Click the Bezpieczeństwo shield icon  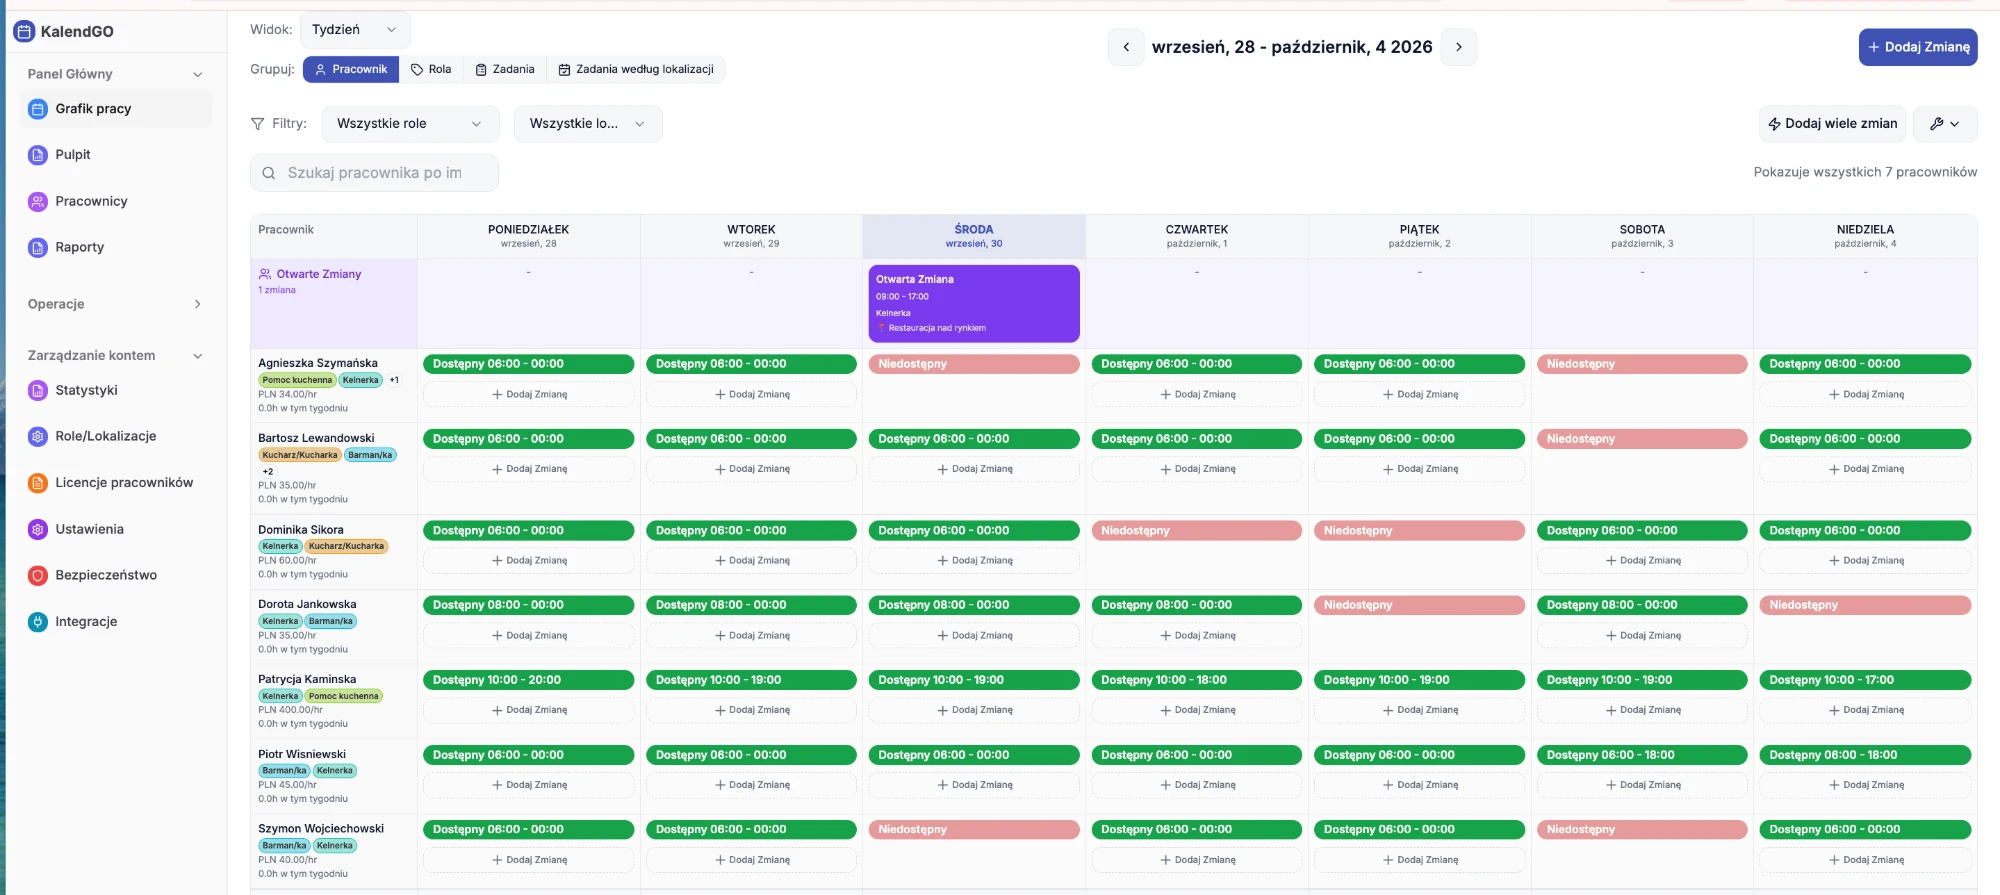38,575
